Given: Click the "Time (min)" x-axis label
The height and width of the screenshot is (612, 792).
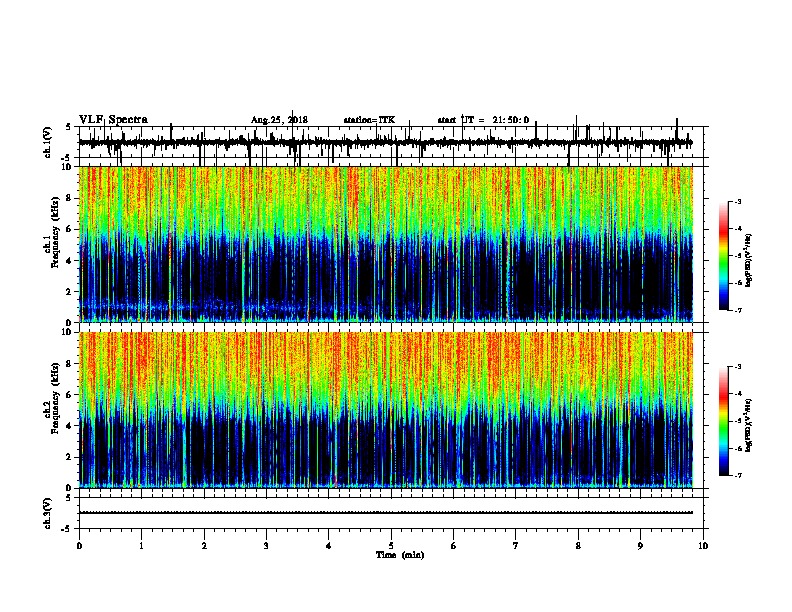Looking at the screenshot, I should coord(400,555).
